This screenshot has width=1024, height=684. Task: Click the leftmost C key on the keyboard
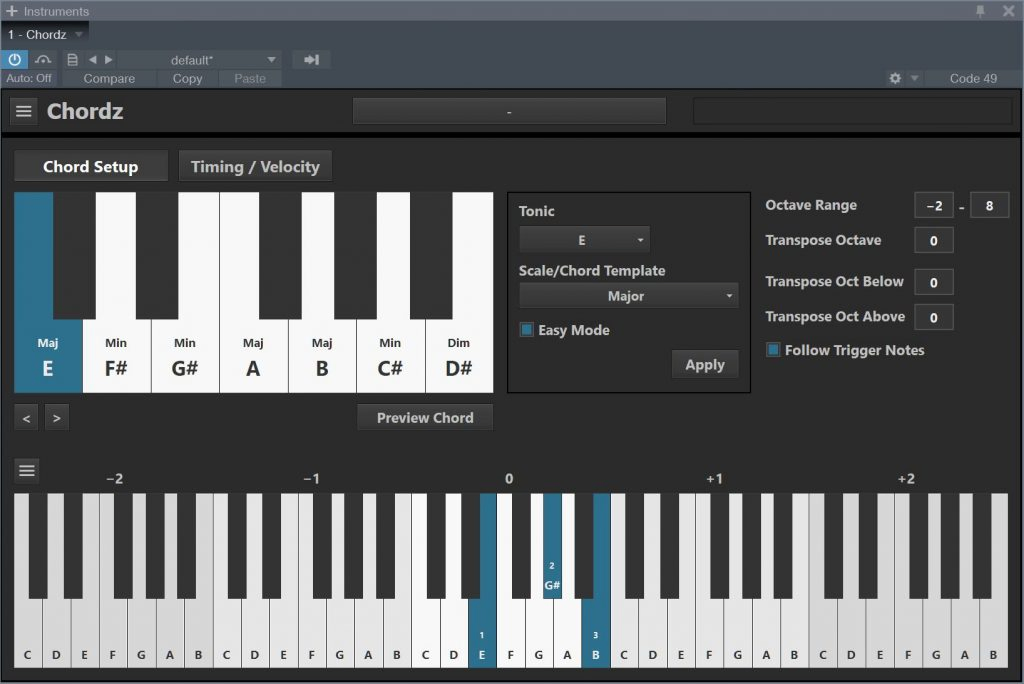27,634
